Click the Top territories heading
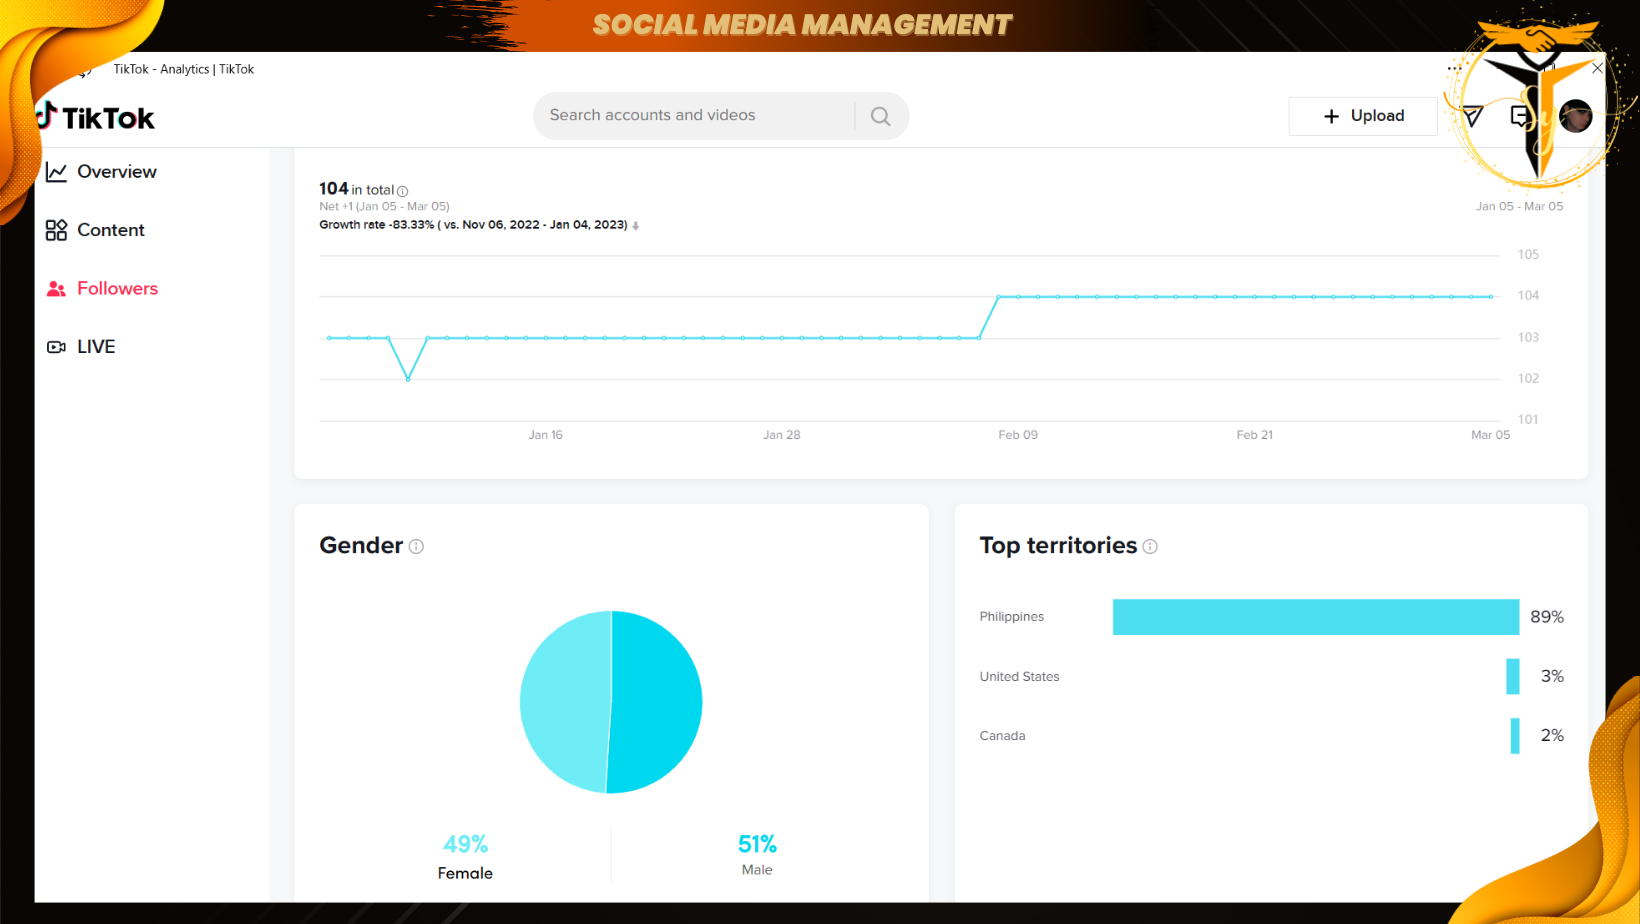 [1058, 546]
